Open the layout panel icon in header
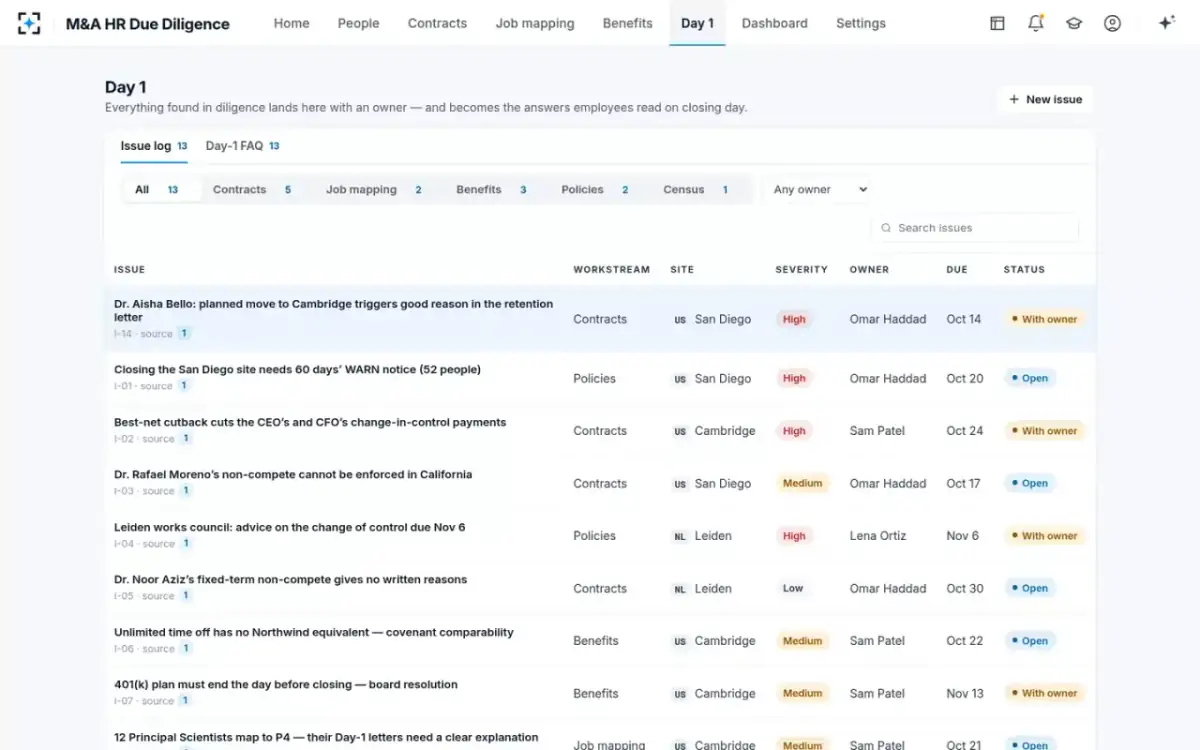 (997, 23)
